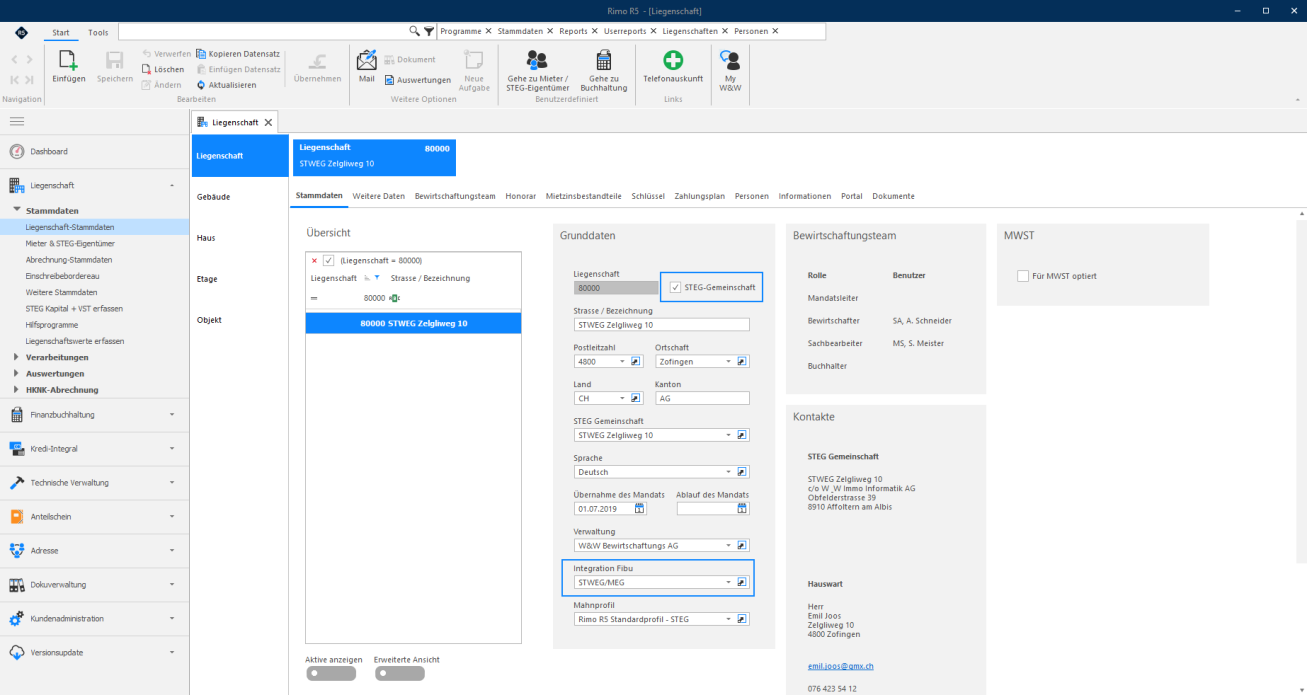Expand Verarbeitungen tree node
This screenshot has width=1307, height=695.
pos(16,357)
